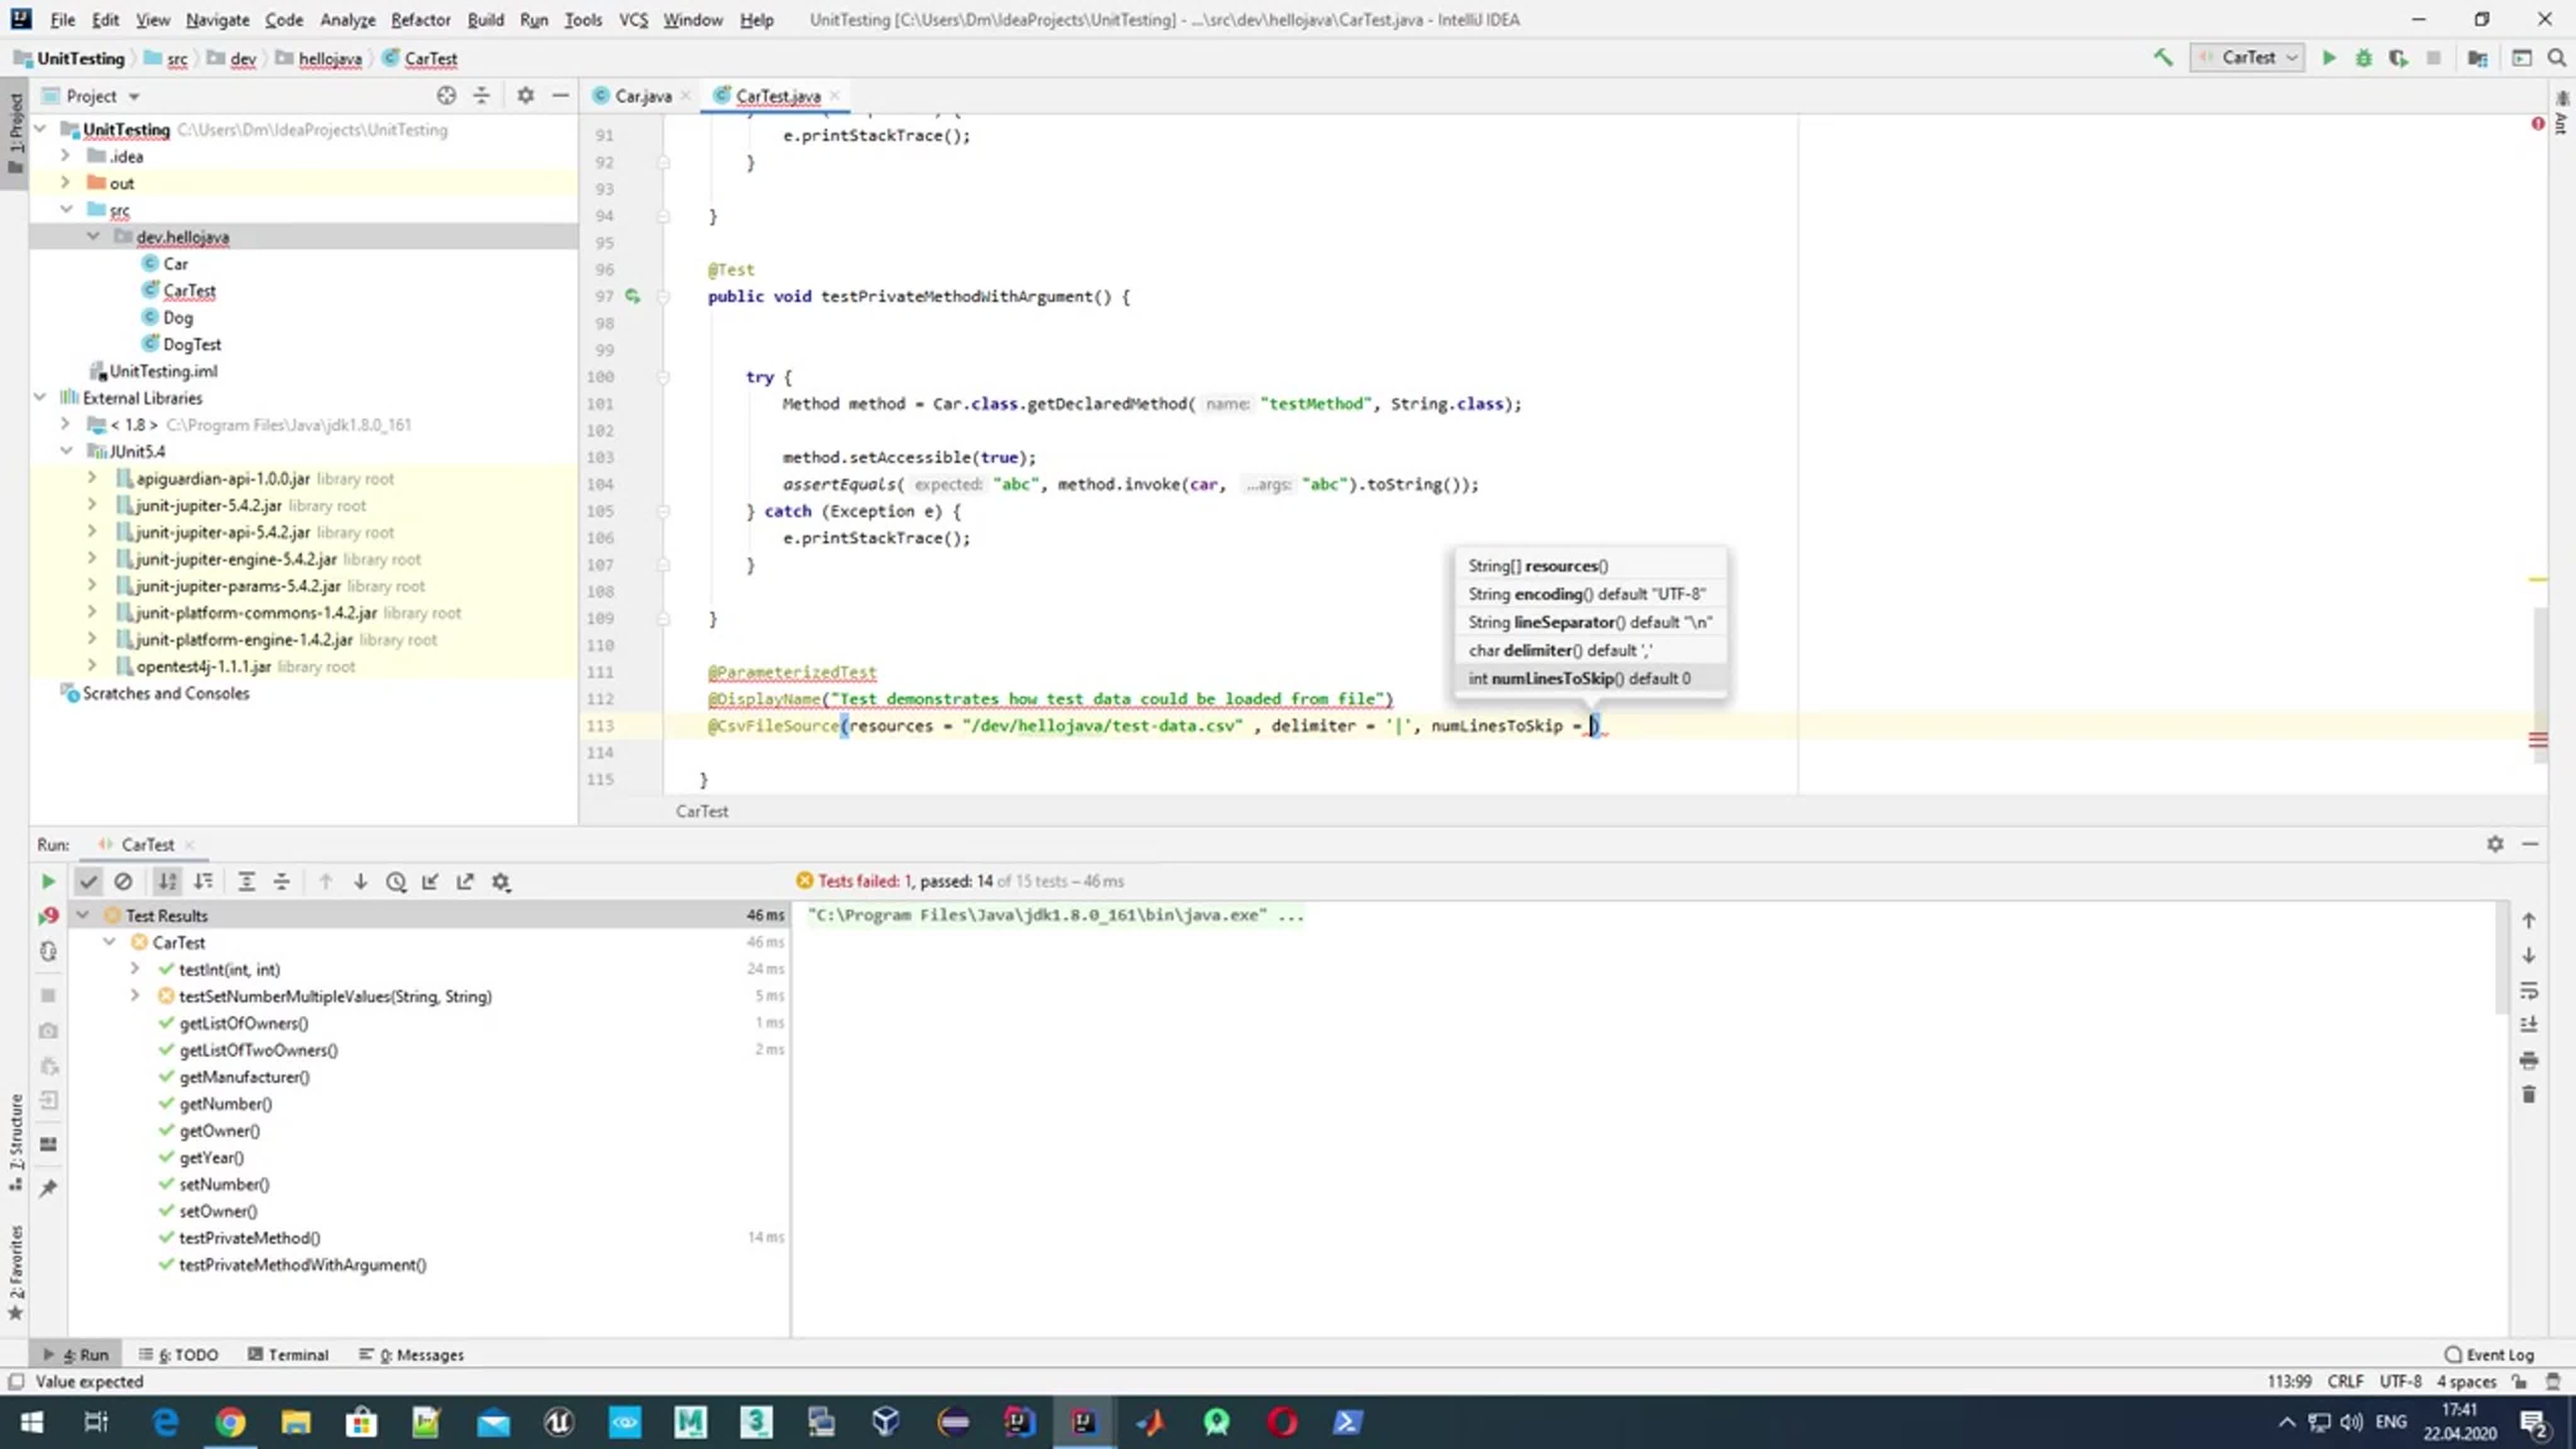Jump to next failed test with down arrow

(x=361, y=881)
